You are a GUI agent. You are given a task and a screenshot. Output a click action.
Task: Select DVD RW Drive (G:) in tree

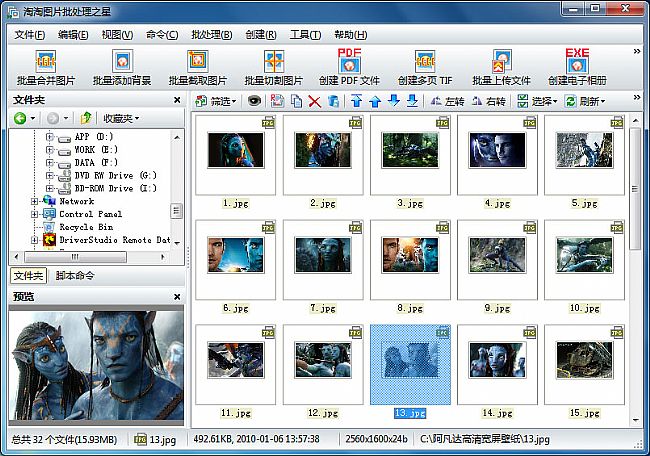click(x=115, y=175)
